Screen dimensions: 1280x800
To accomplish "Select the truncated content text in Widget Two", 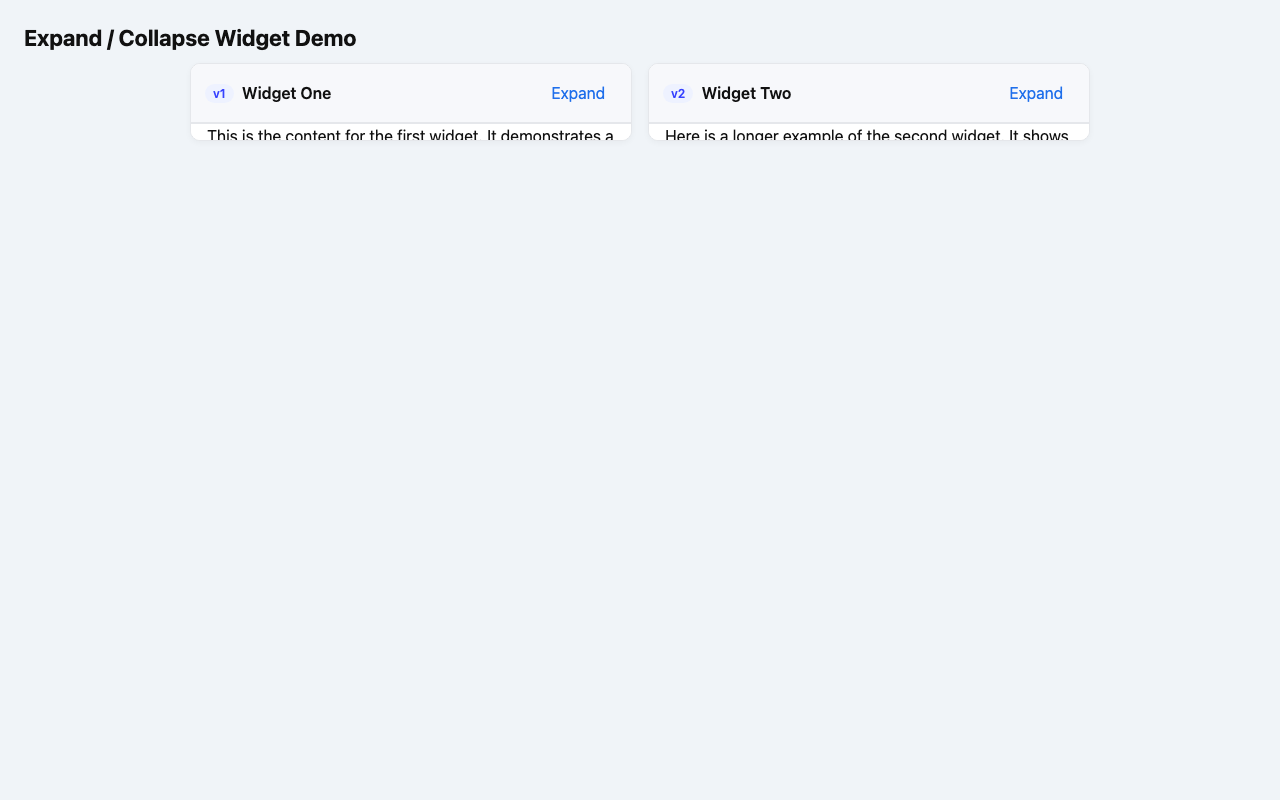I will click(x=868, y=134).
